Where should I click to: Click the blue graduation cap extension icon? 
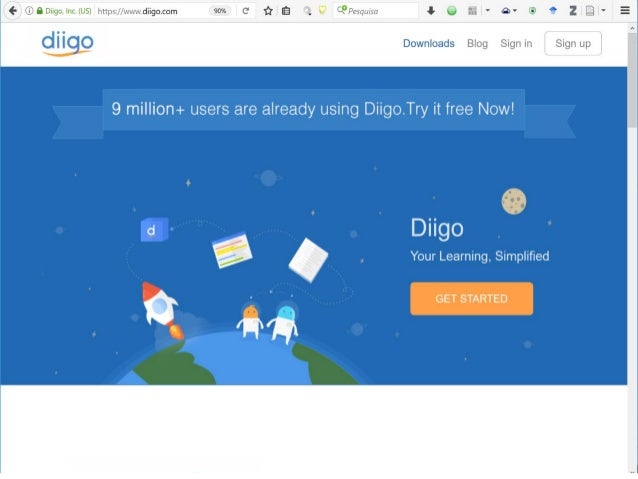click(x=553, y=11)
